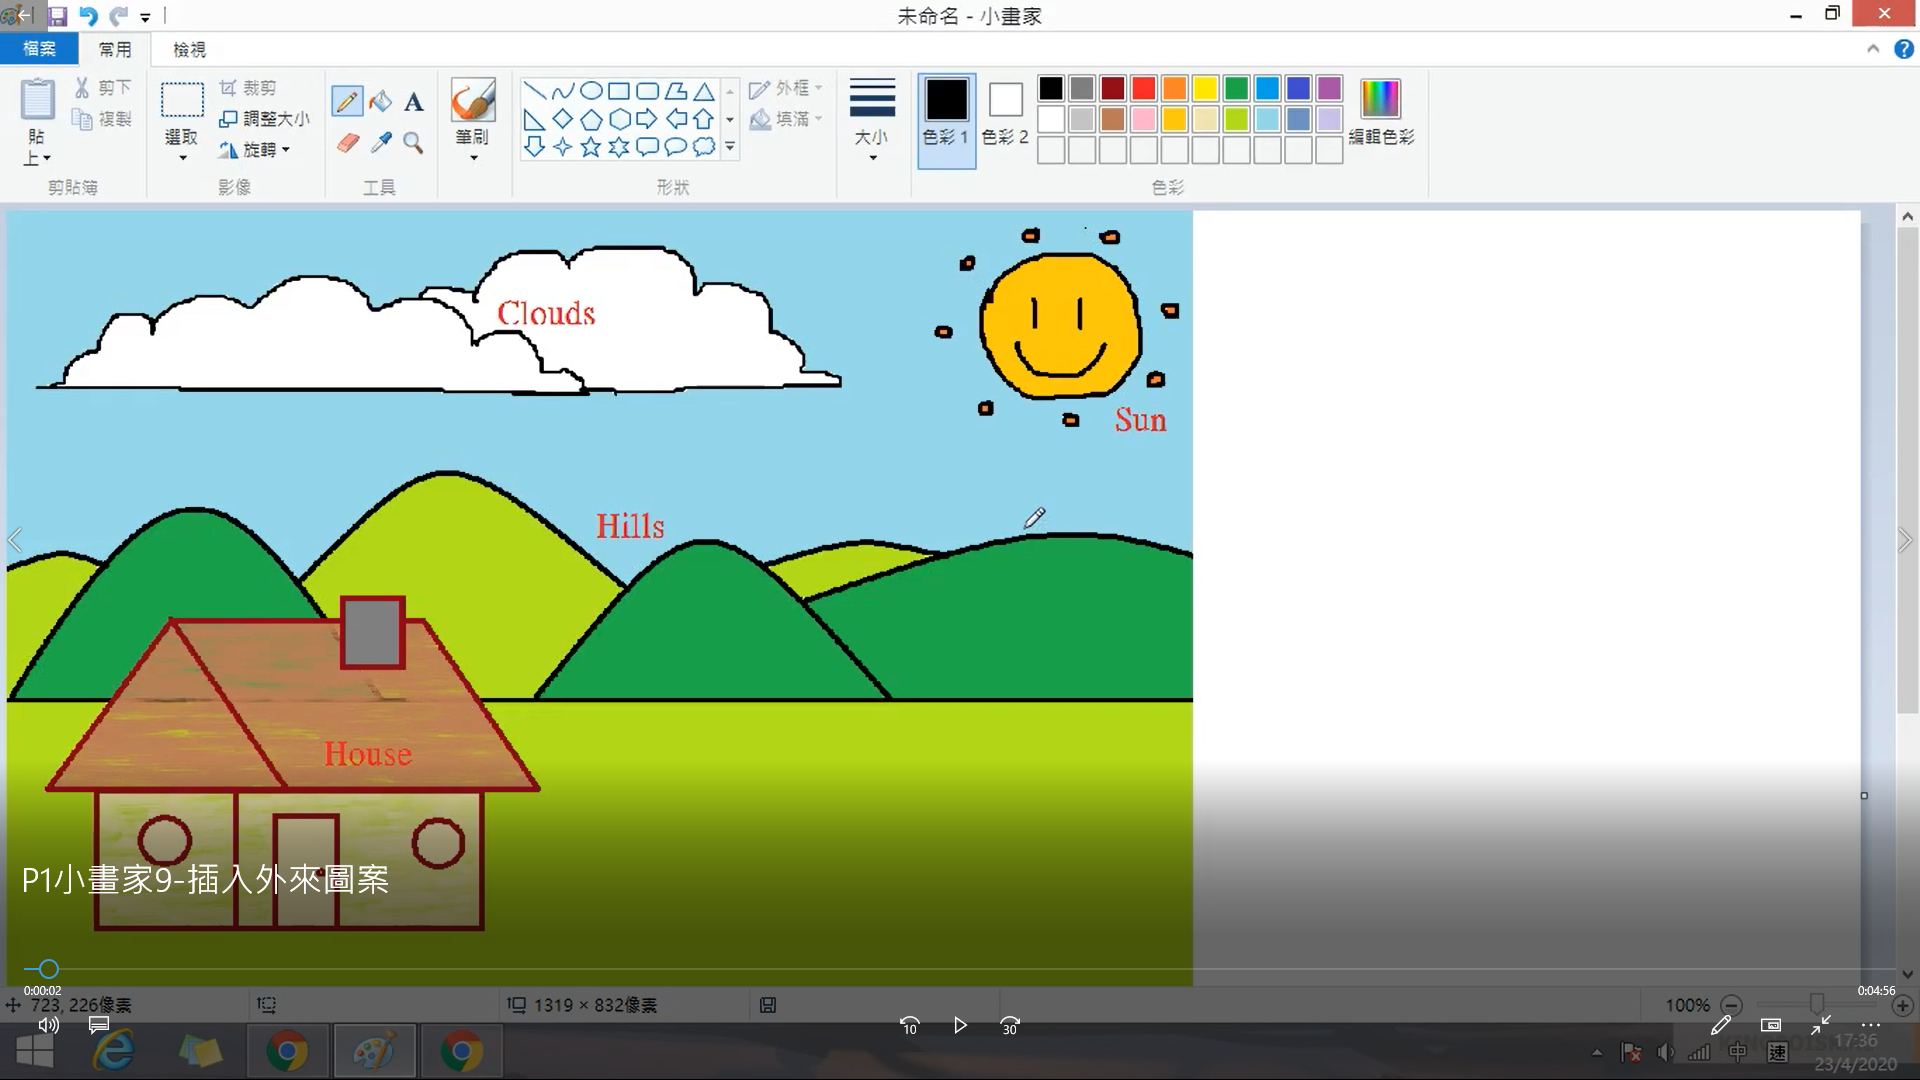This screenshot has height=1080, width=1920.
Task: Click the rectangular Select tool icon
Action: [x=182, y=100]
